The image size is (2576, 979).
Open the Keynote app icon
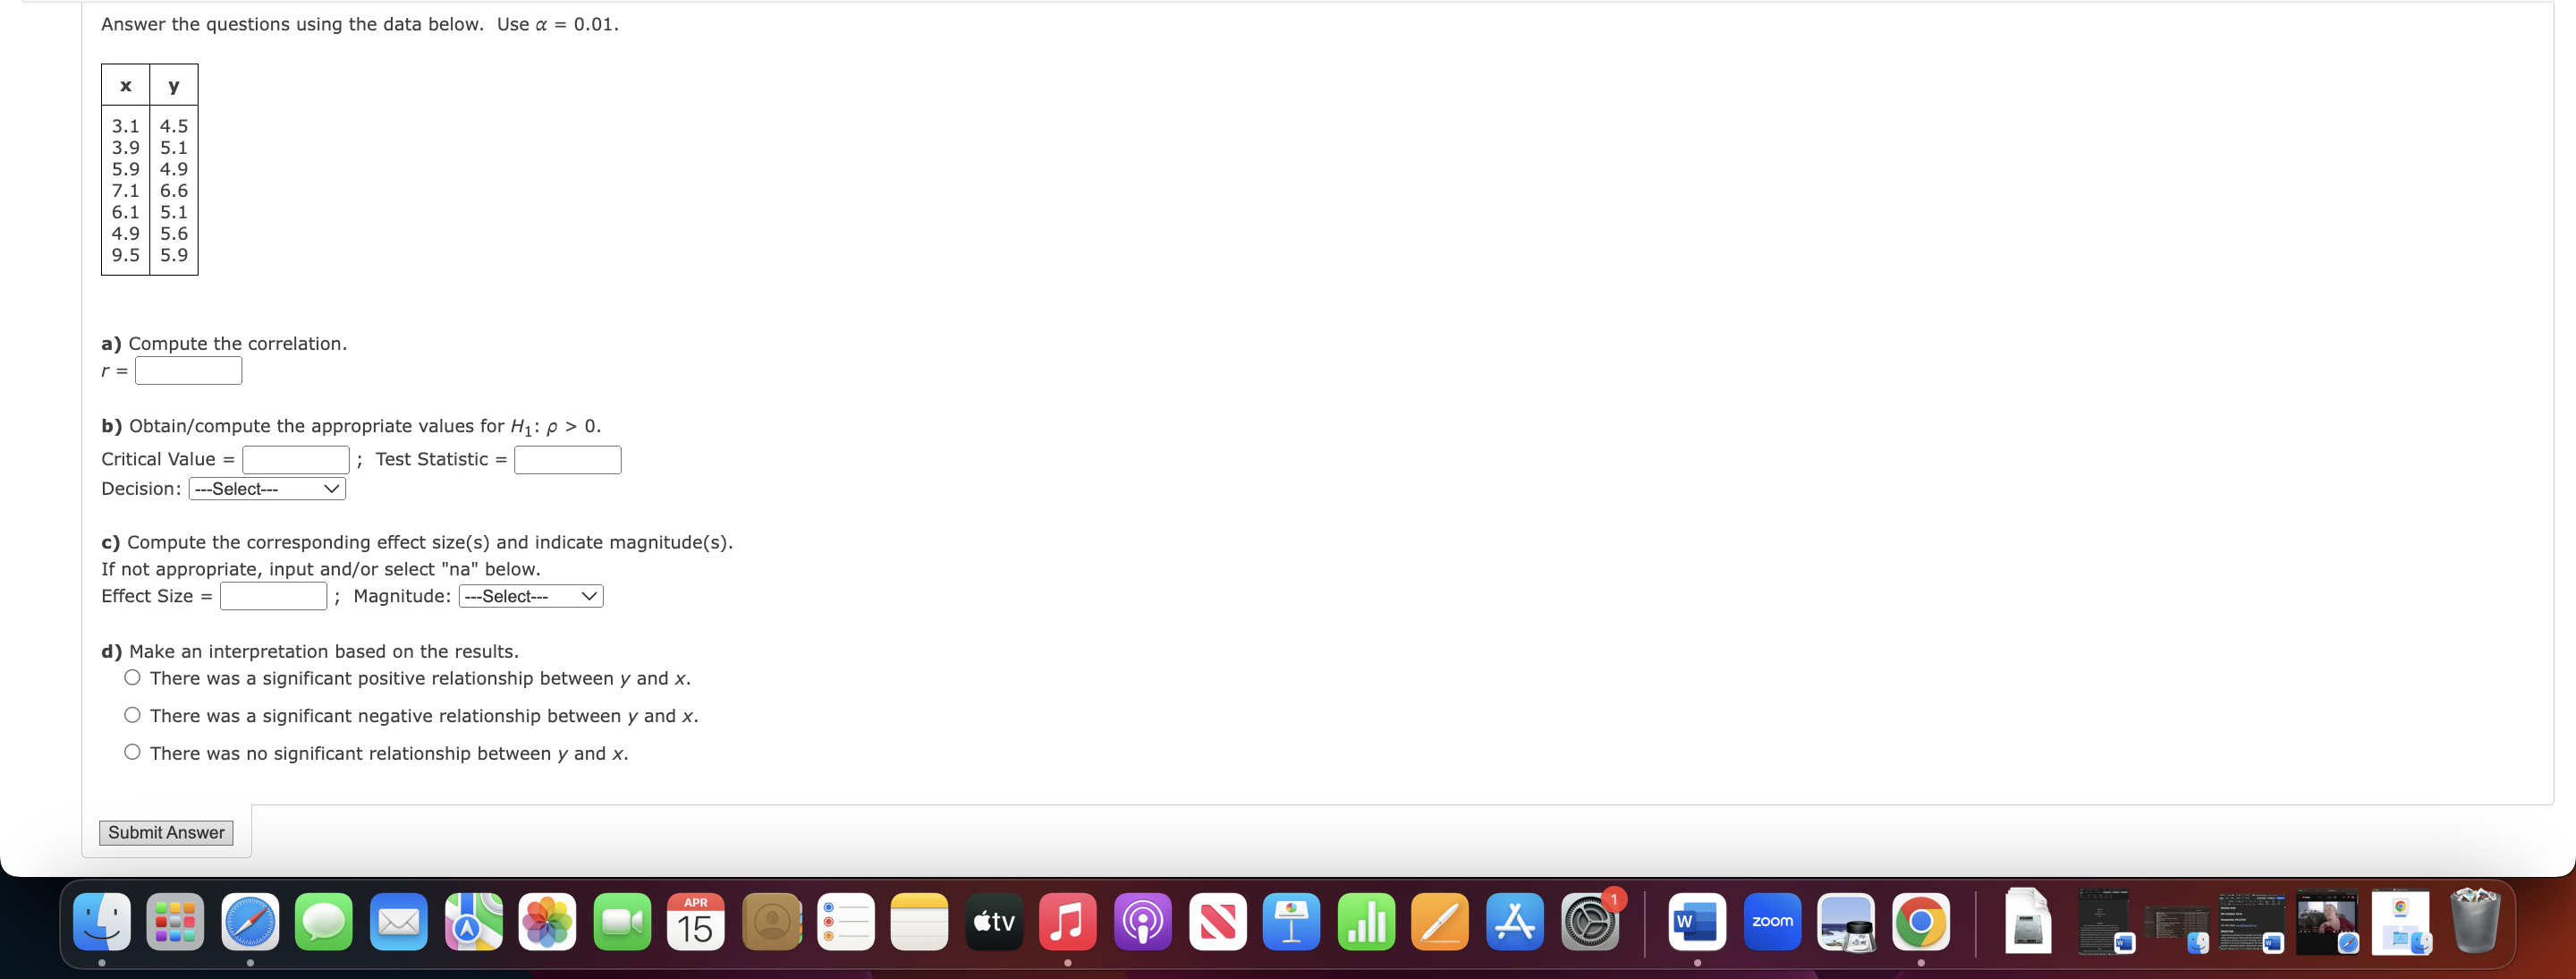(1291, 921)
